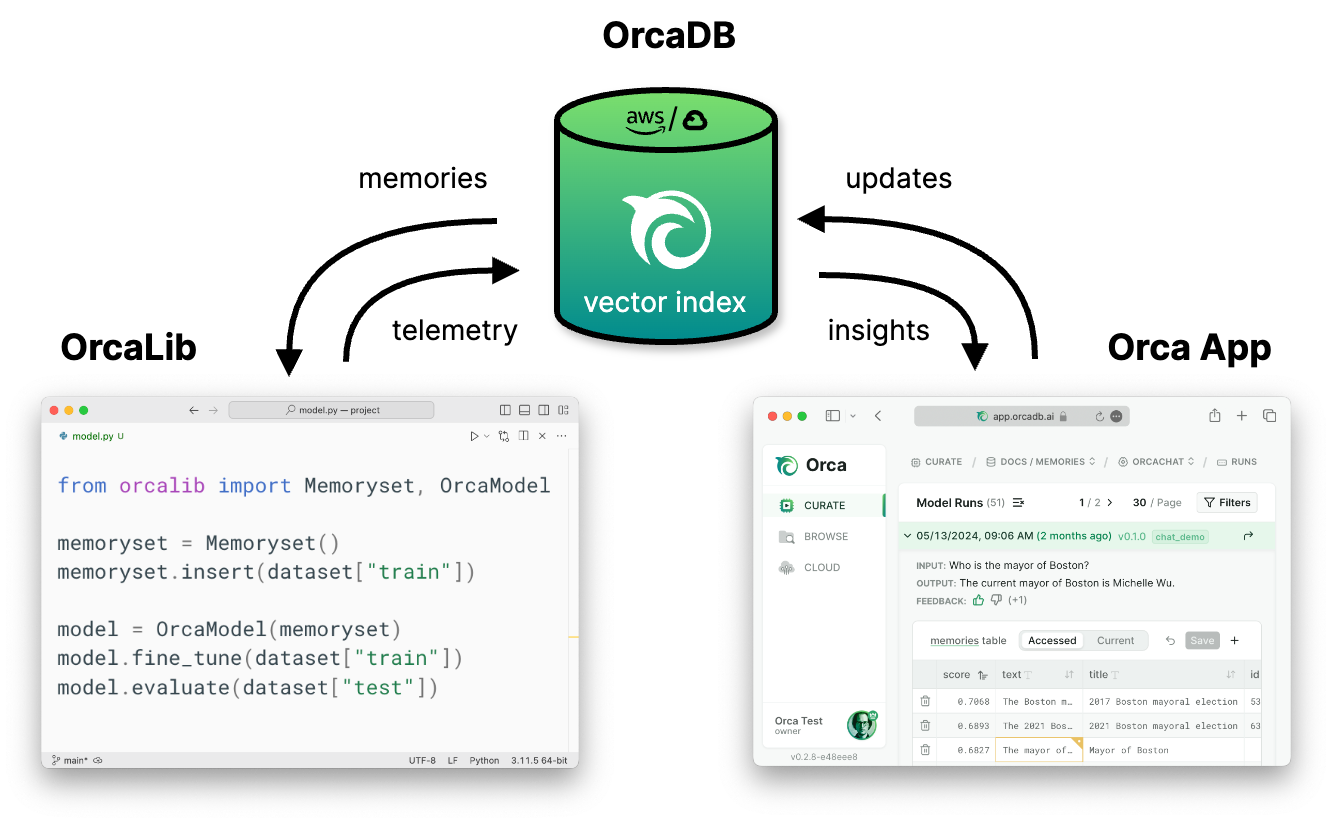Open a new browser tab with plus
Screen dimensions: 1334x824
[1242, 416]
